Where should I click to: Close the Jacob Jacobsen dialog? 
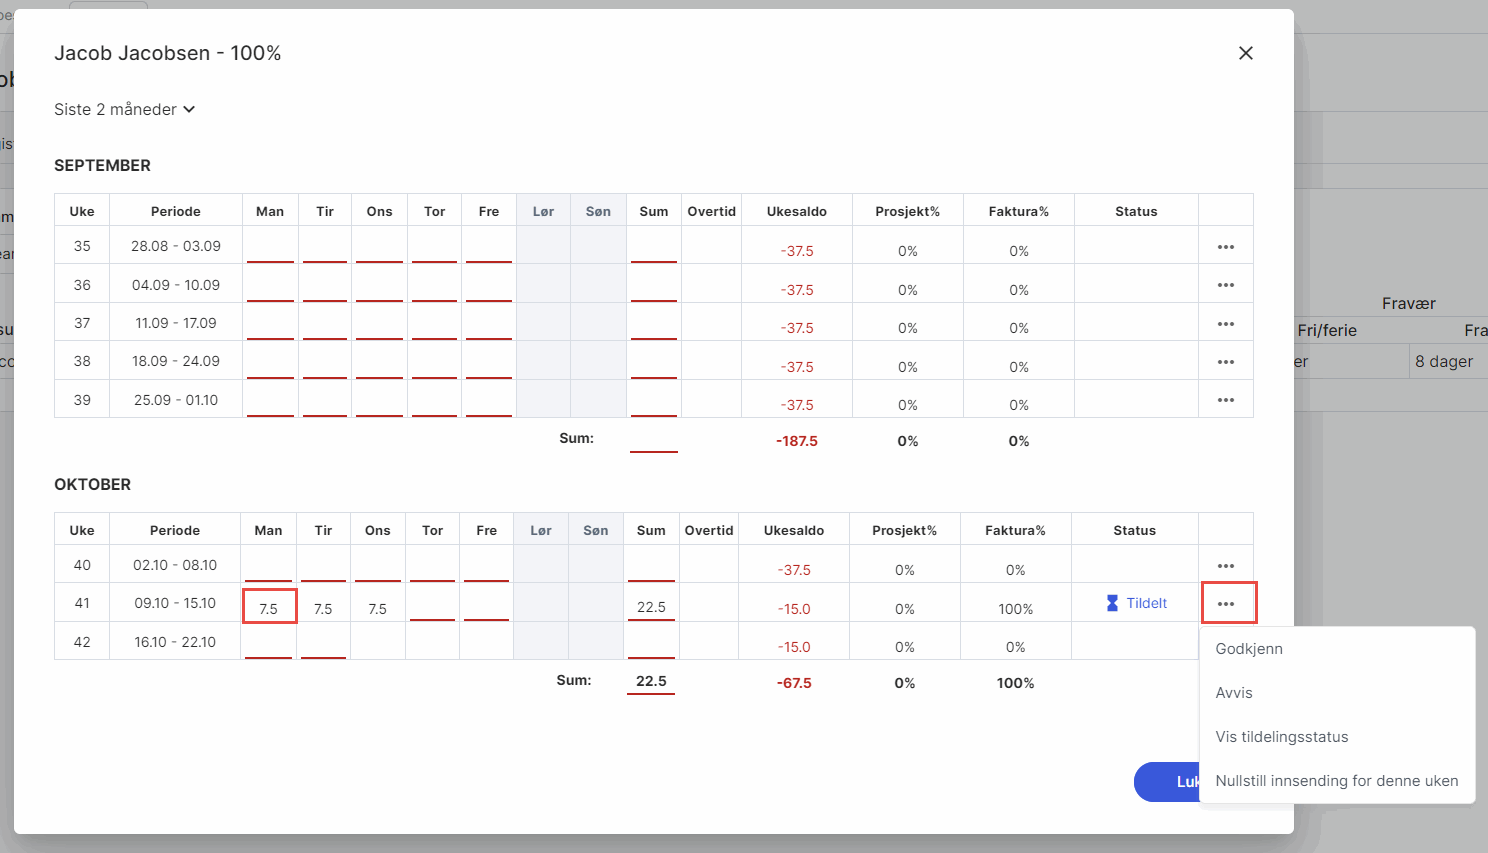click(x=1245, y=53)
